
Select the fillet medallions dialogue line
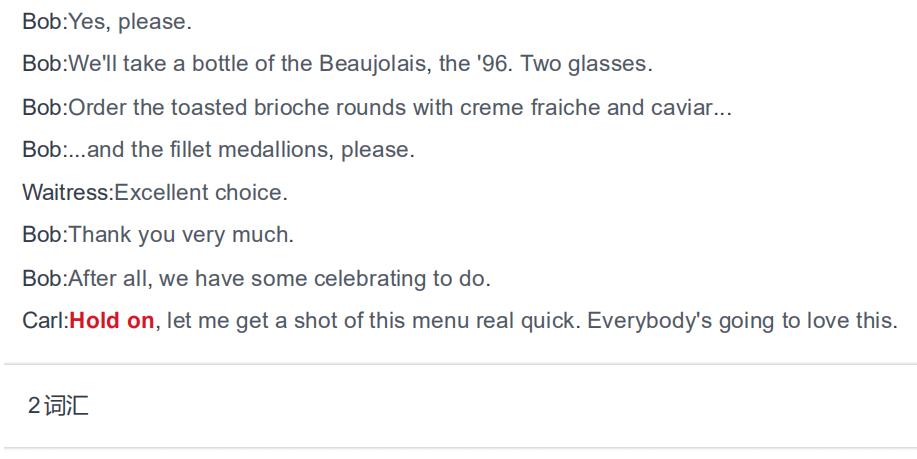coord(219,150)
